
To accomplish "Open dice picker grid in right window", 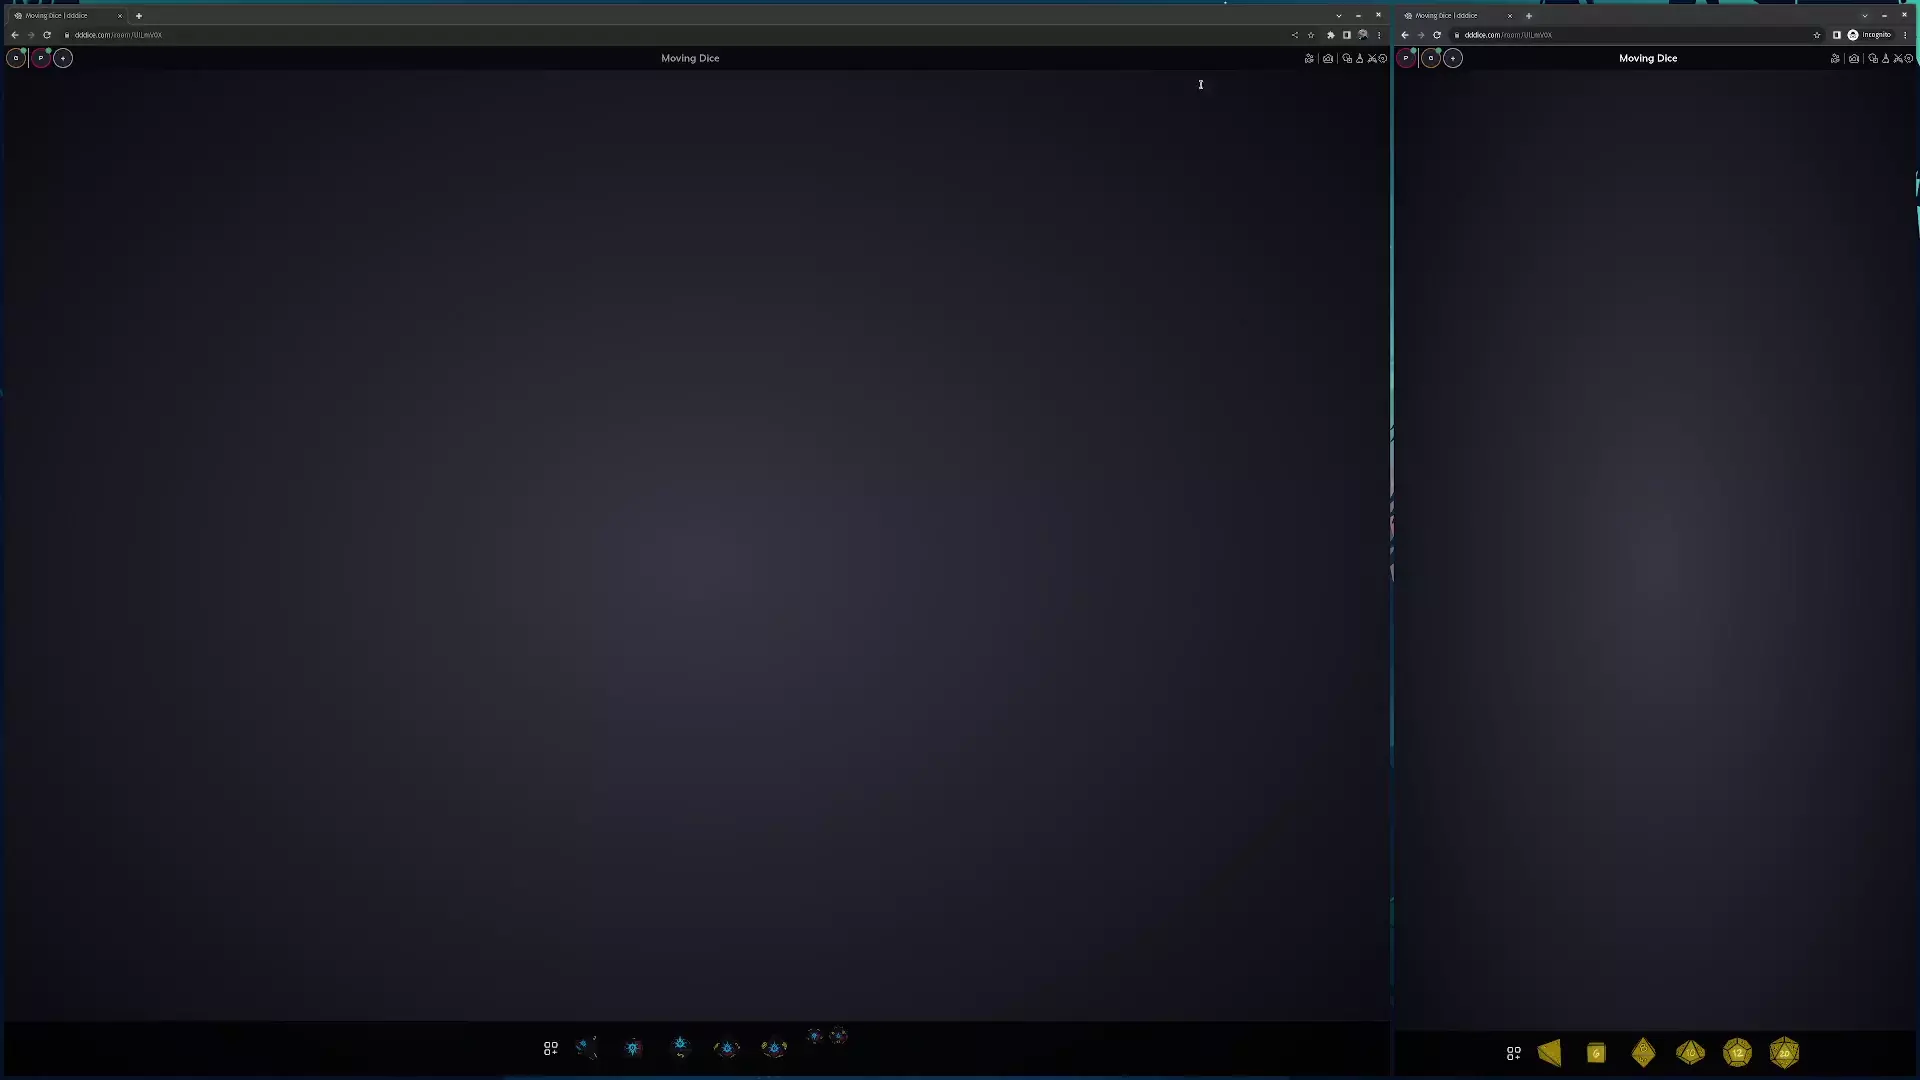I will pos(1513,1053).
